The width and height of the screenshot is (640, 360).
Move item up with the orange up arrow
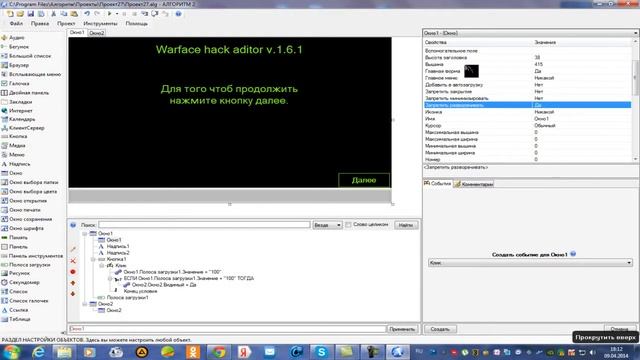73,283
